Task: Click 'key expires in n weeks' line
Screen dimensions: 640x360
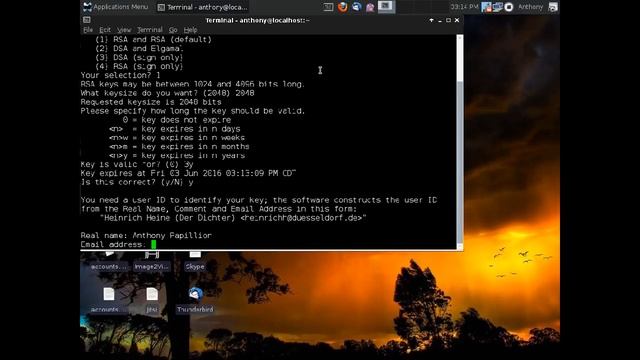Action: tap(177, 138)
